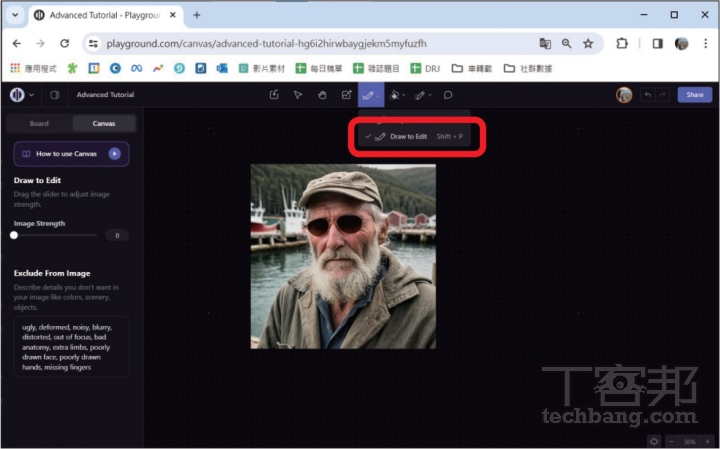Viewport: 720px width, 449px height.
Task: Select the hand pan tool
Action: pyautogui.click(x=322, y=95)
